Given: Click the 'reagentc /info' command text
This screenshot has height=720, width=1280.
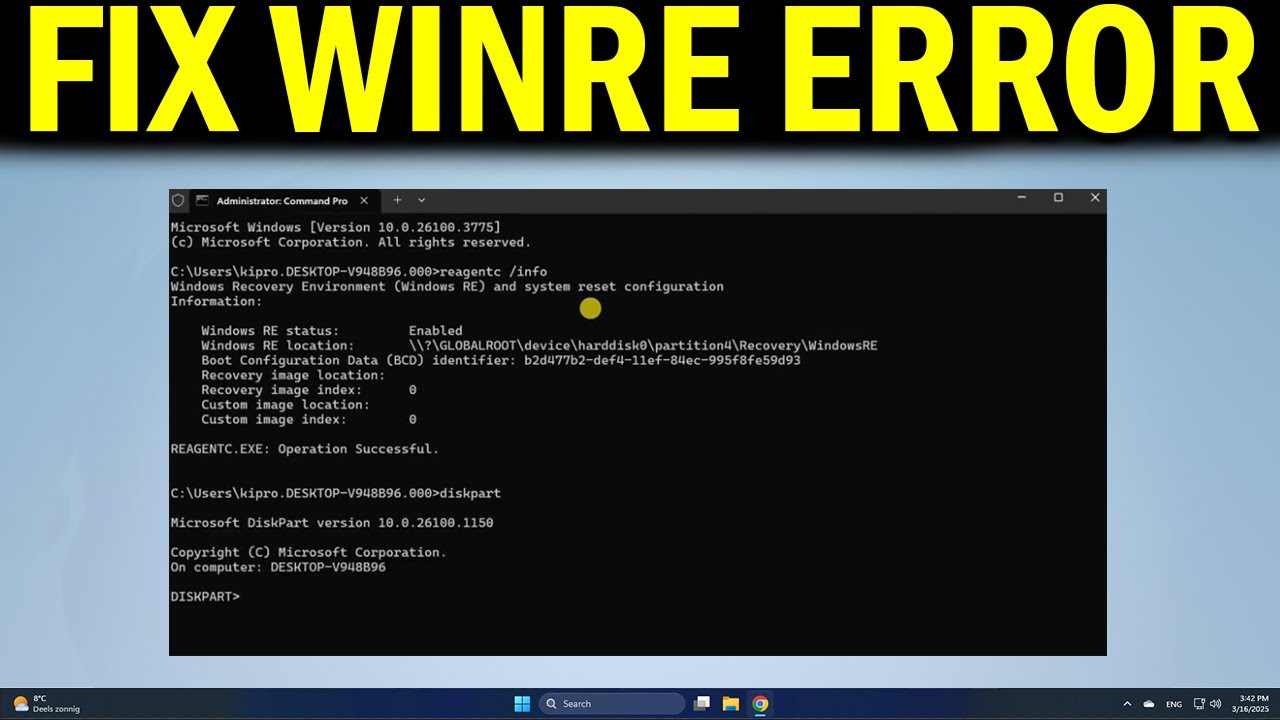Looking at the screenshot, I should tap(493, 271).
